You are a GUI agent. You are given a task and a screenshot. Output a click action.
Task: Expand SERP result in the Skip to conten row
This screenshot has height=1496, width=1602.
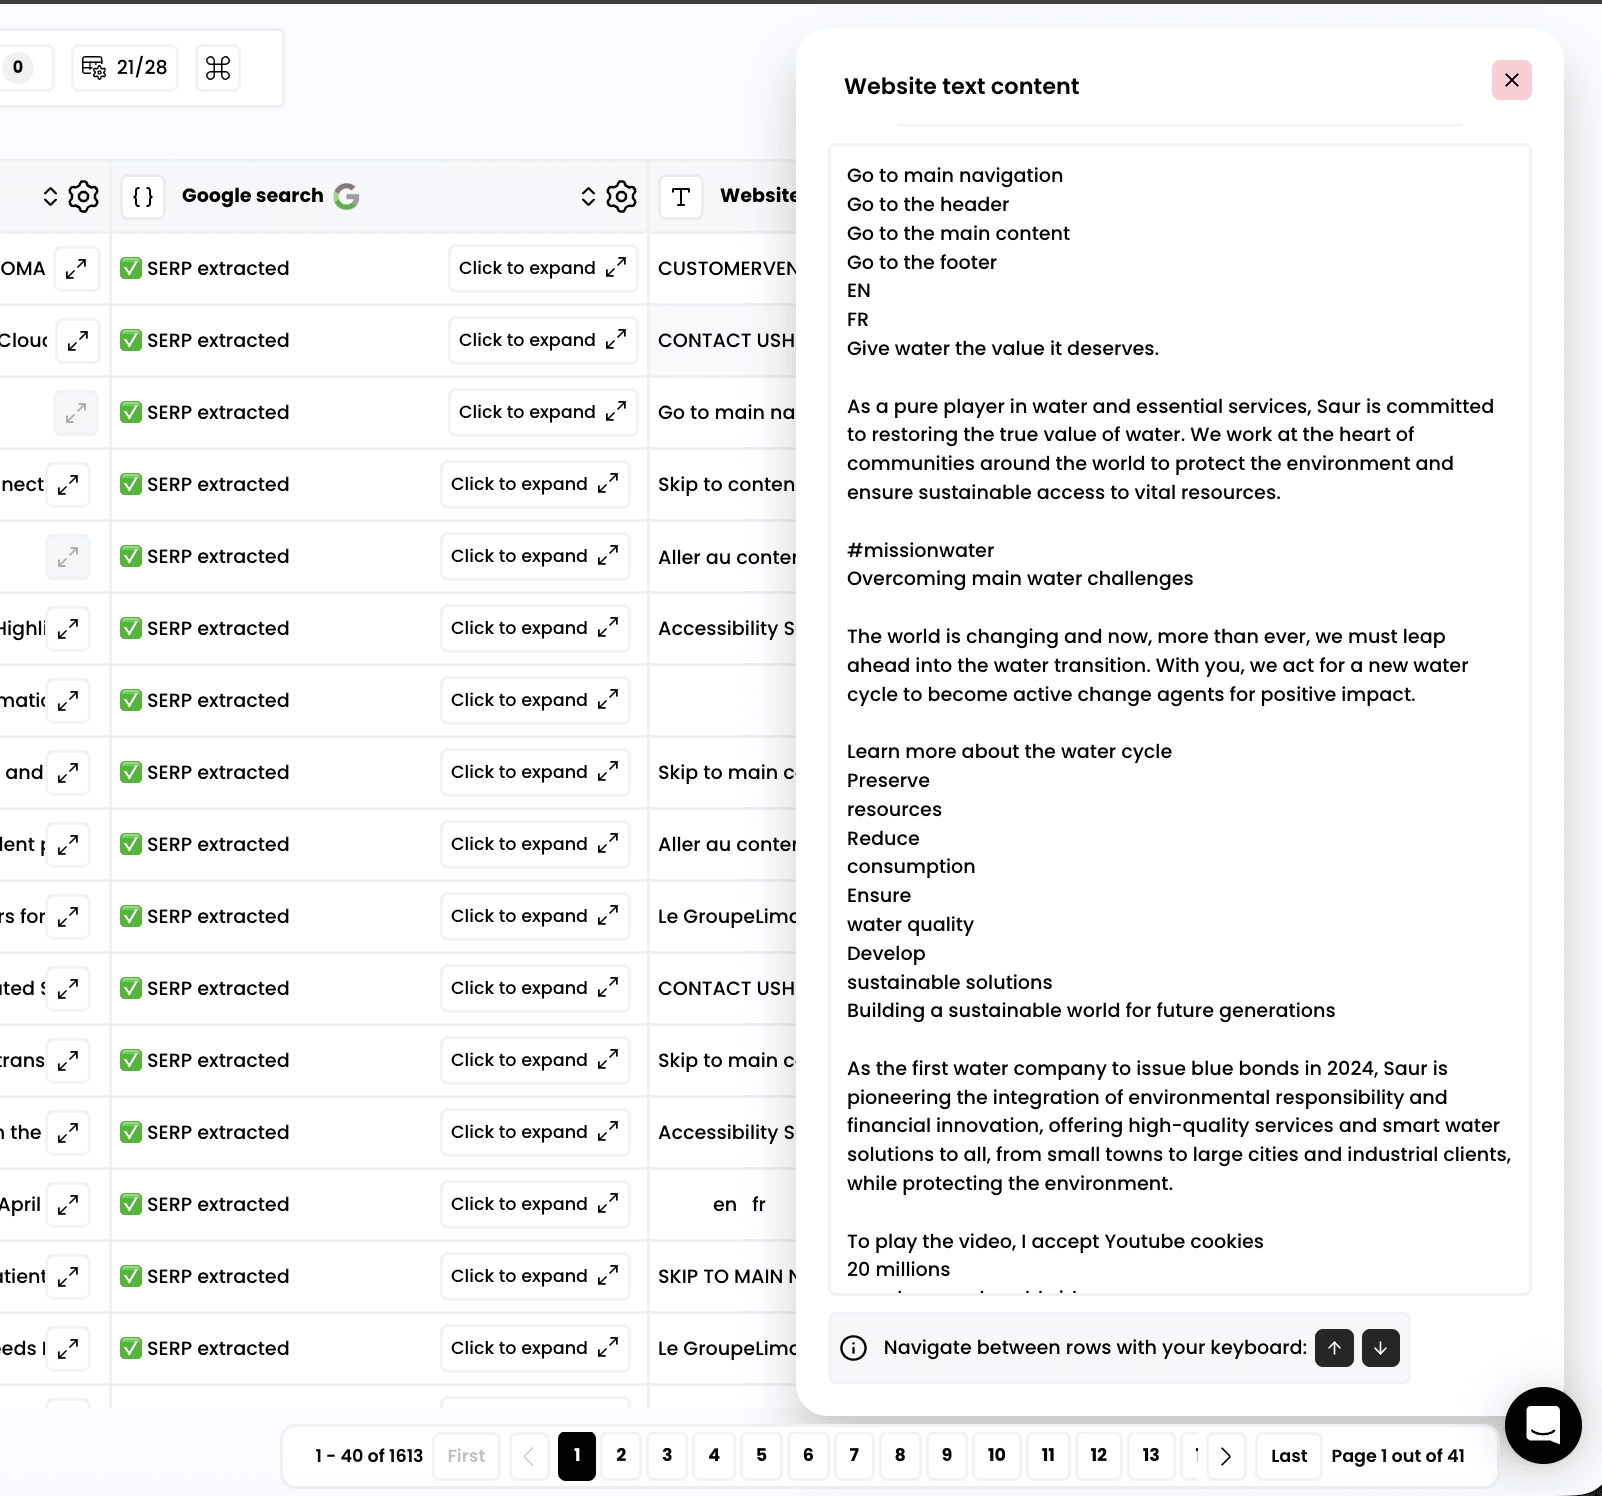point(535,484)
